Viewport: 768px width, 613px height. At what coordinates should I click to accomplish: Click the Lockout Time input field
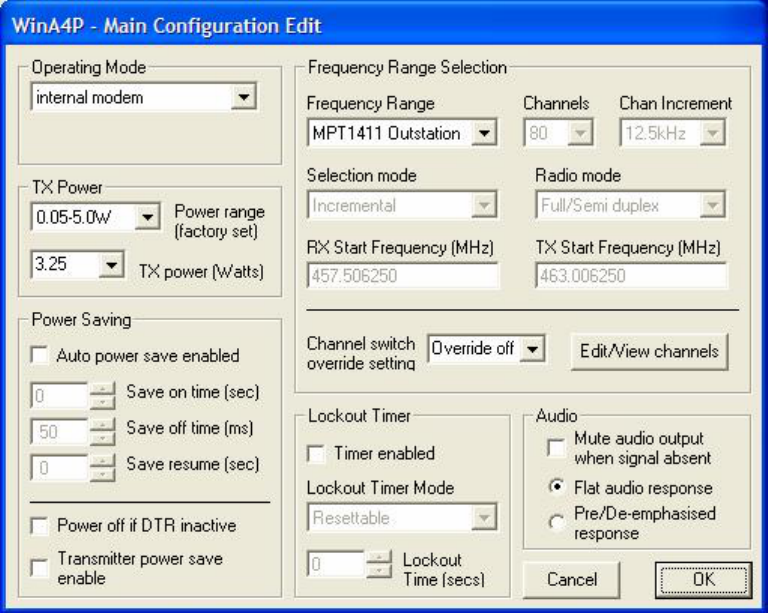(336, 564)
